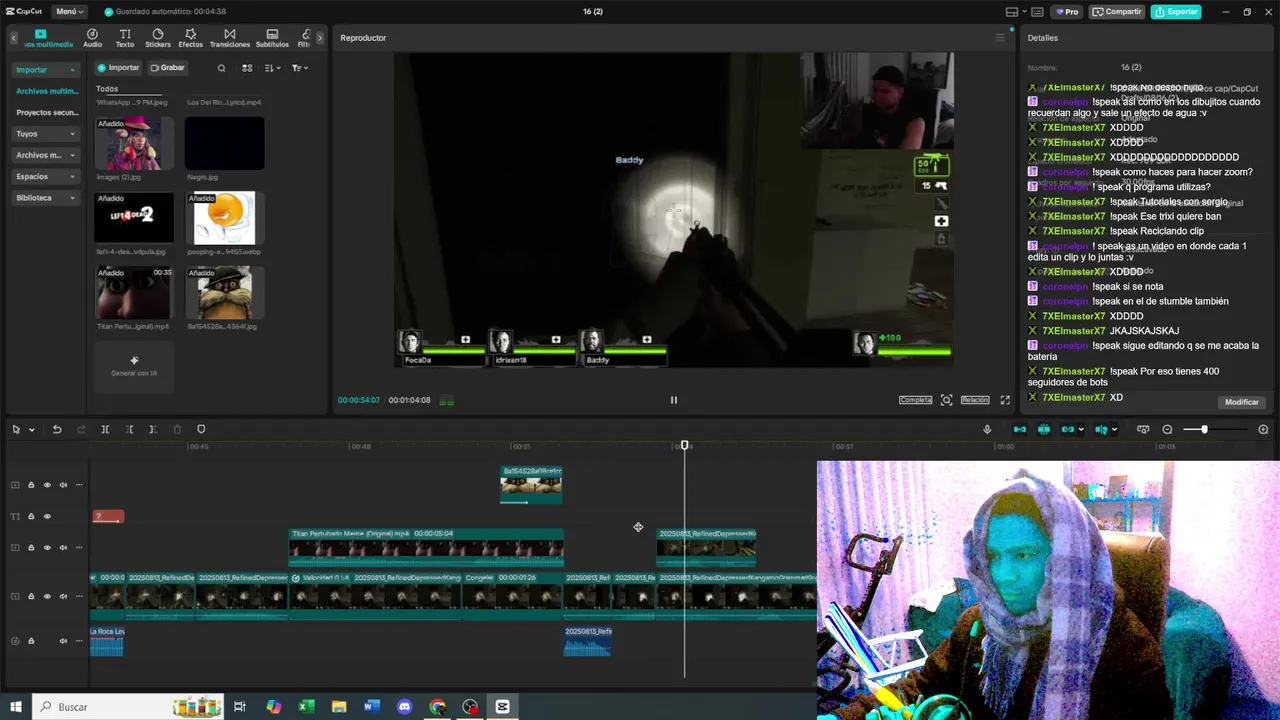Screen dimensions: 1280x720
Task: Open the Audio media tab
Action: [92, 38]
